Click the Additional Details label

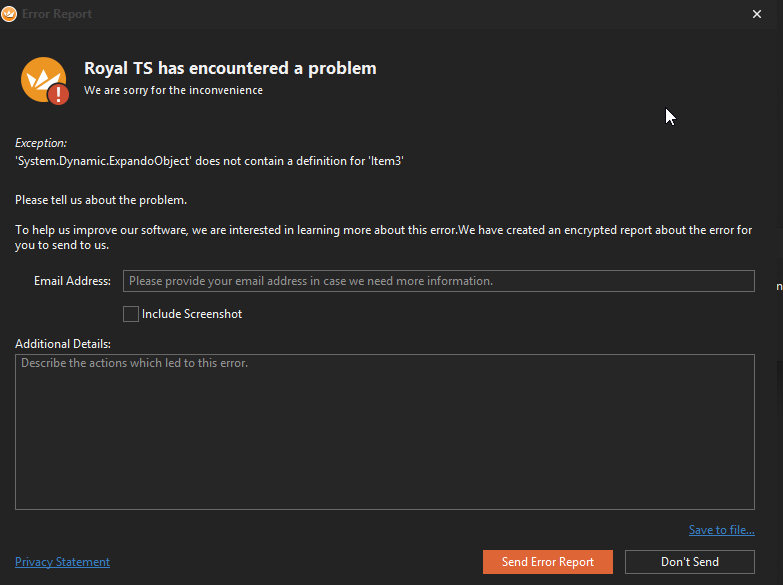[x=63, y=344]
